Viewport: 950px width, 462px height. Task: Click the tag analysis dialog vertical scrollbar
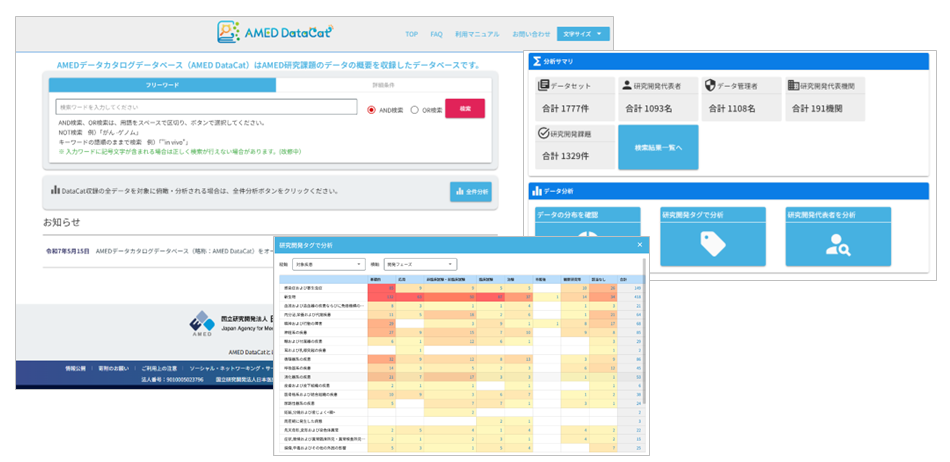[645, 331]
